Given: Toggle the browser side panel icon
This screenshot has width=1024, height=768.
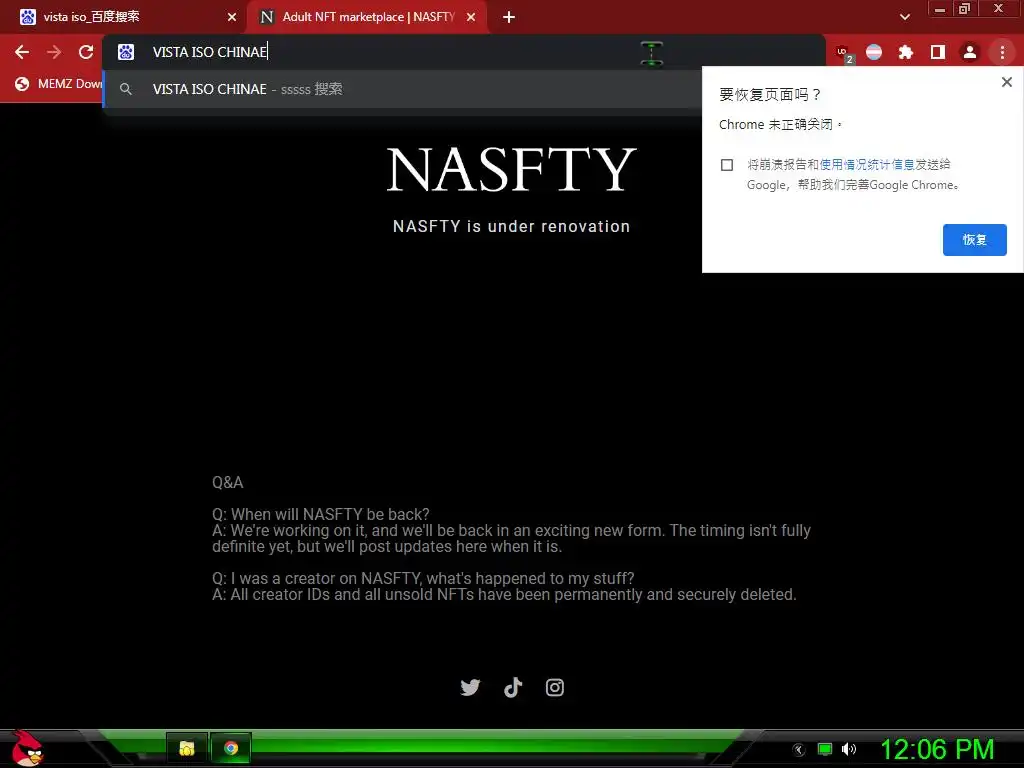Looking at the screenshot, I should point(938,52).
